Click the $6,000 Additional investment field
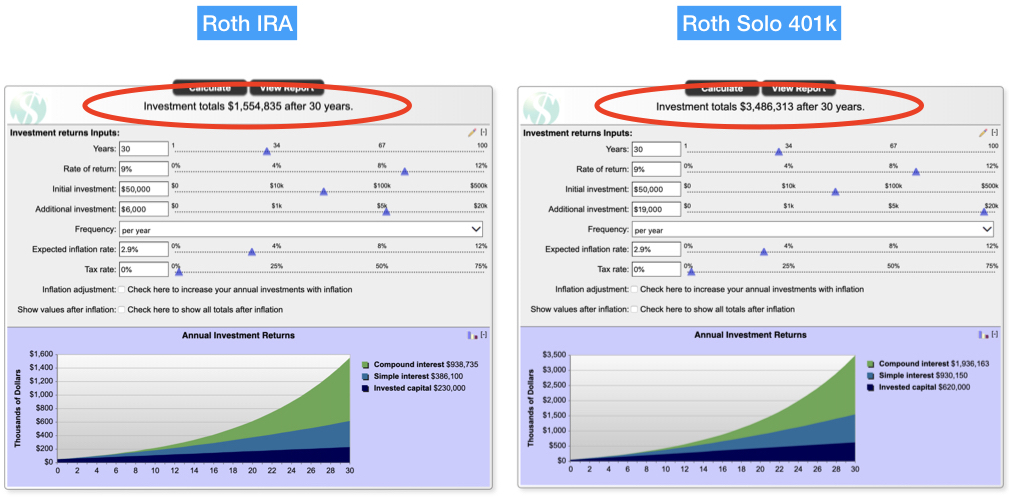Screen dimensions: 1009x497 pos(143,209)
